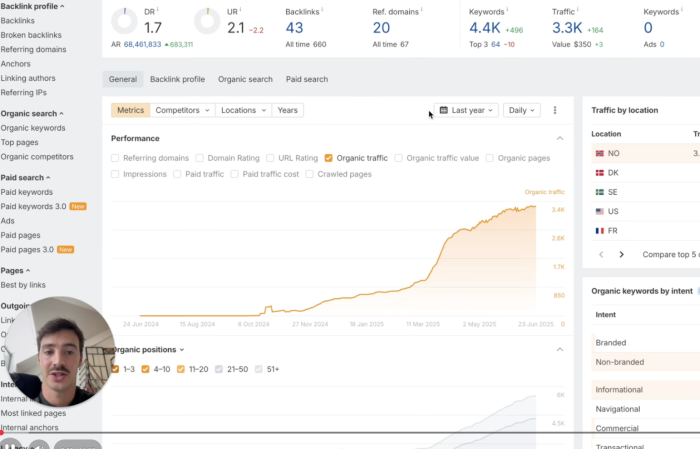
Task: Open the three-dot chart options menu
Action: [555, 110]
